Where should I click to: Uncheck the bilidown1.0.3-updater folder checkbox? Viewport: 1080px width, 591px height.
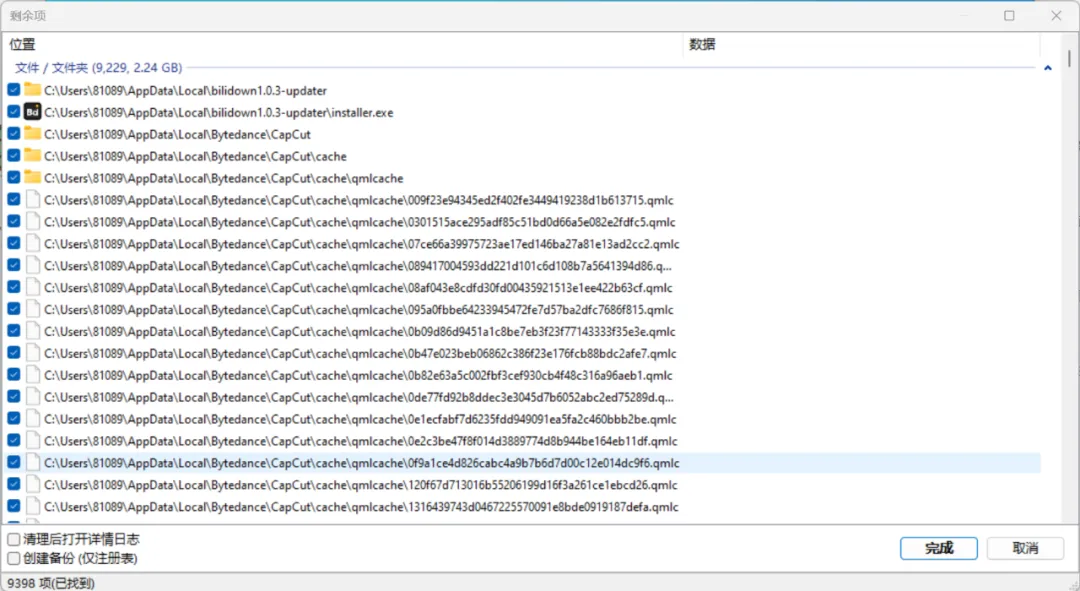point(14,90)
